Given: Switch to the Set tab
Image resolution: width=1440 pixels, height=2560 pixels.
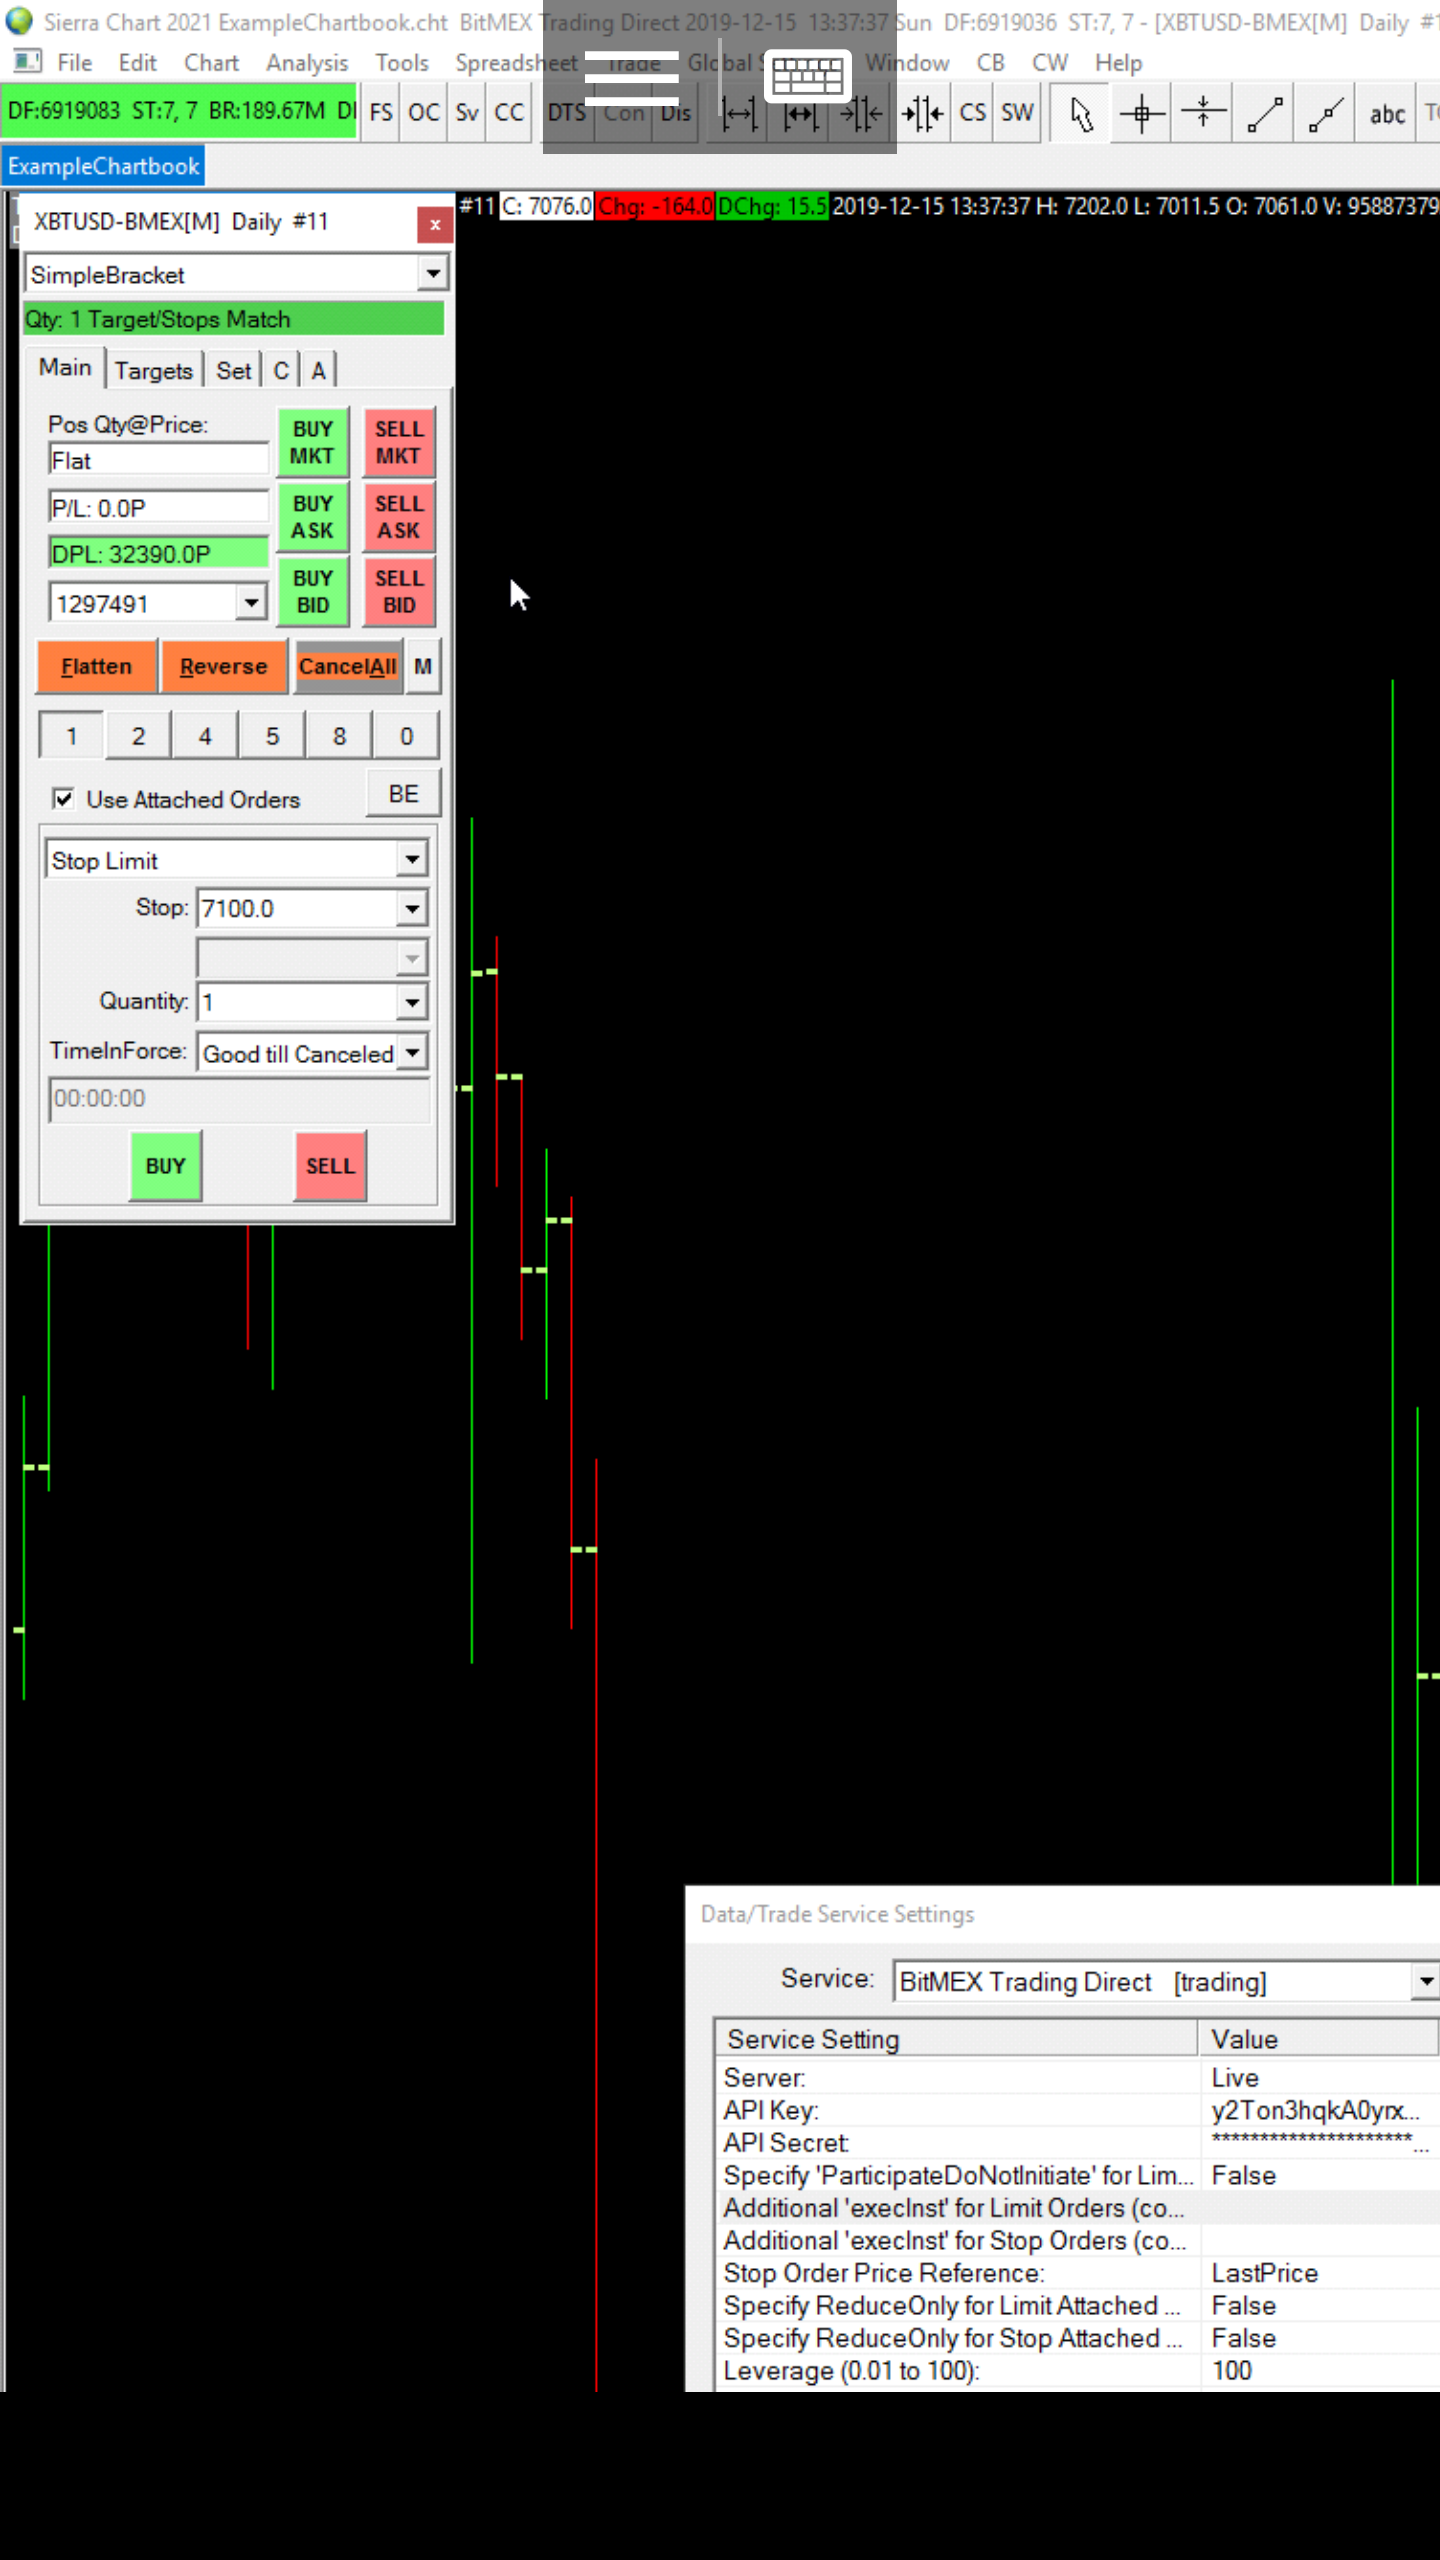Looking at the screenshot, I should pos(234,371).
